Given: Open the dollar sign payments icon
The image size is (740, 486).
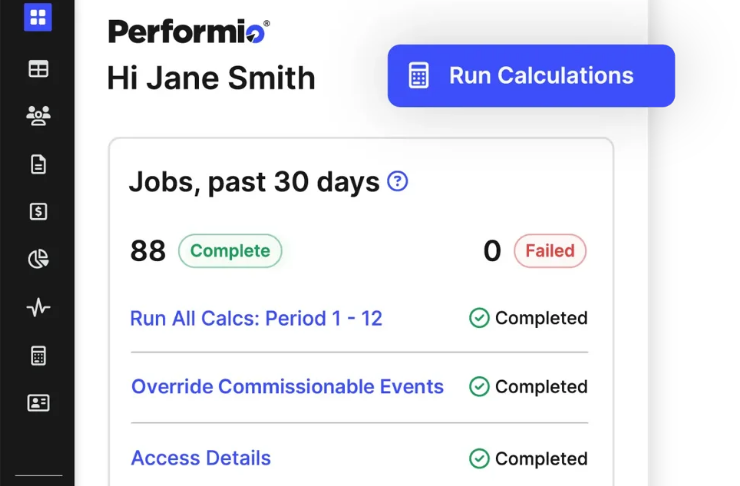Looking at the screenshot, I should [38, 211].
